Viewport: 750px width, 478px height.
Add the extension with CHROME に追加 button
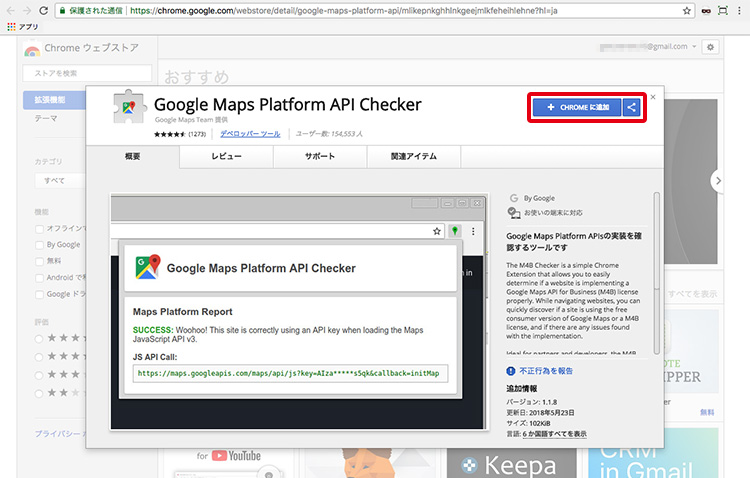point(577,107)
